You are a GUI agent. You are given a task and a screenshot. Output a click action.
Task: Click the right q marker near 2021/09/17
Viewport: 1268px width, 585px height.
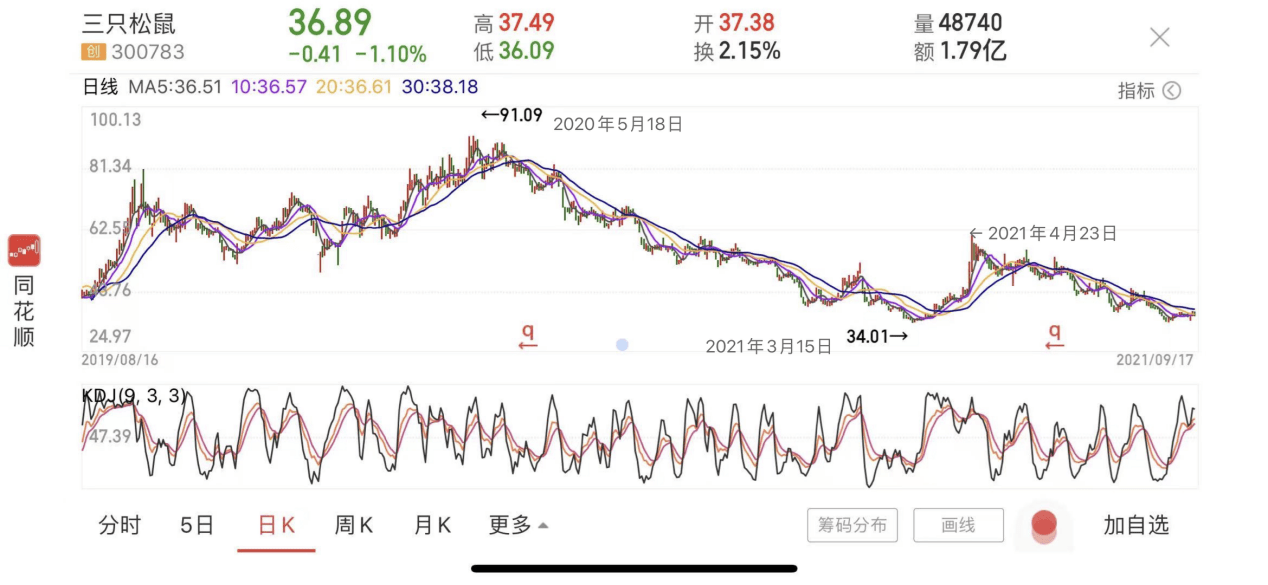point(1054,336)
